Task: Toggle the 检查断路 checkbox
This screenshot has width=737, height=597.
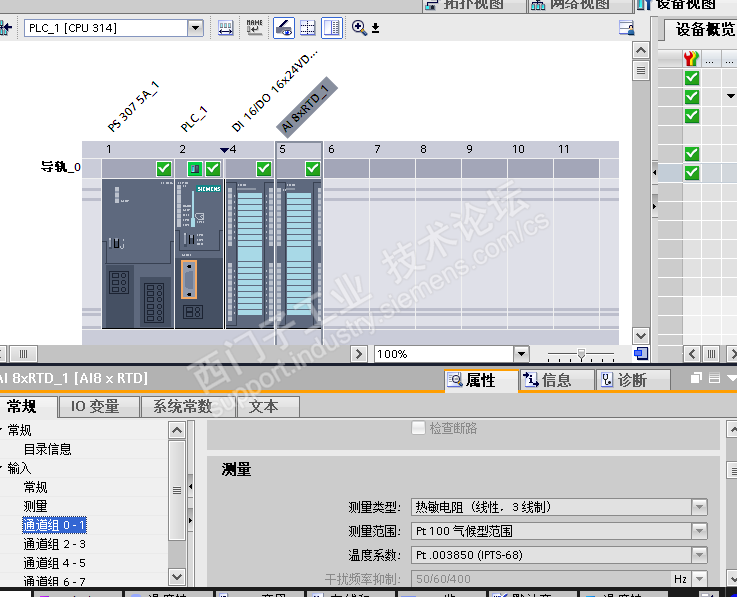Action: coord(418,428)
